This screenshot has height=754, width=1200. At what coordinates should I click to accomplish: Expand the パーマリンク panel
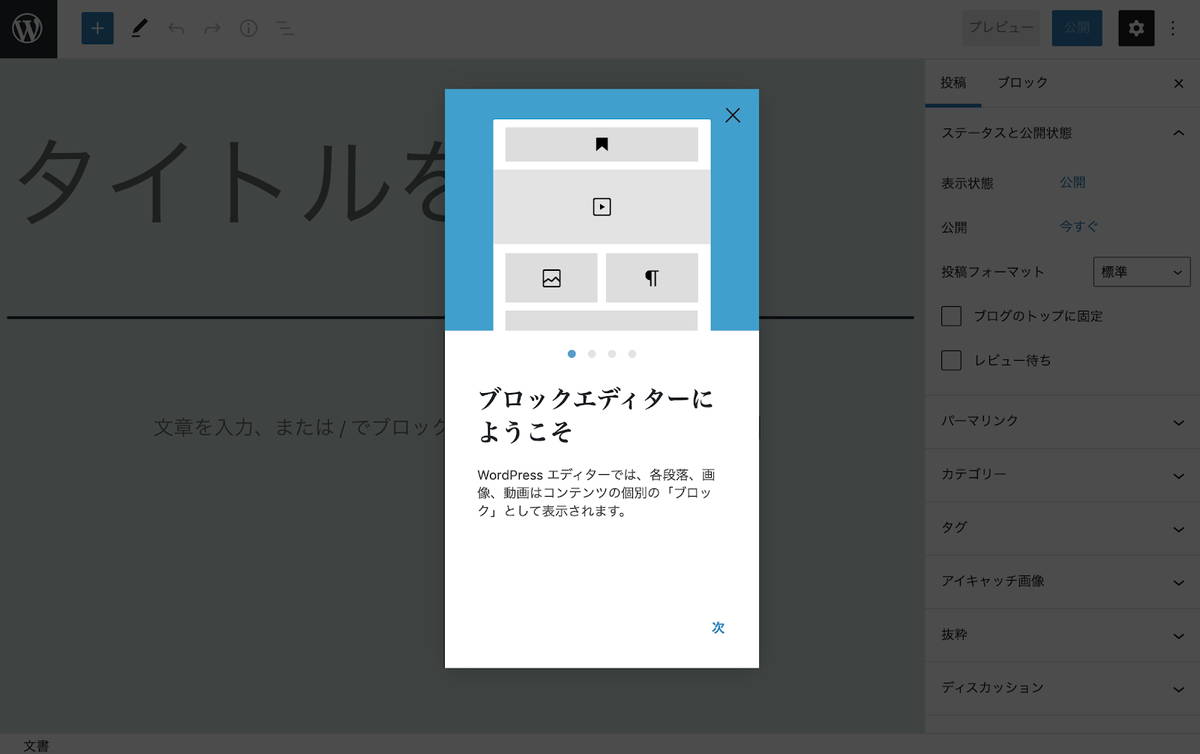point(1062,421)
